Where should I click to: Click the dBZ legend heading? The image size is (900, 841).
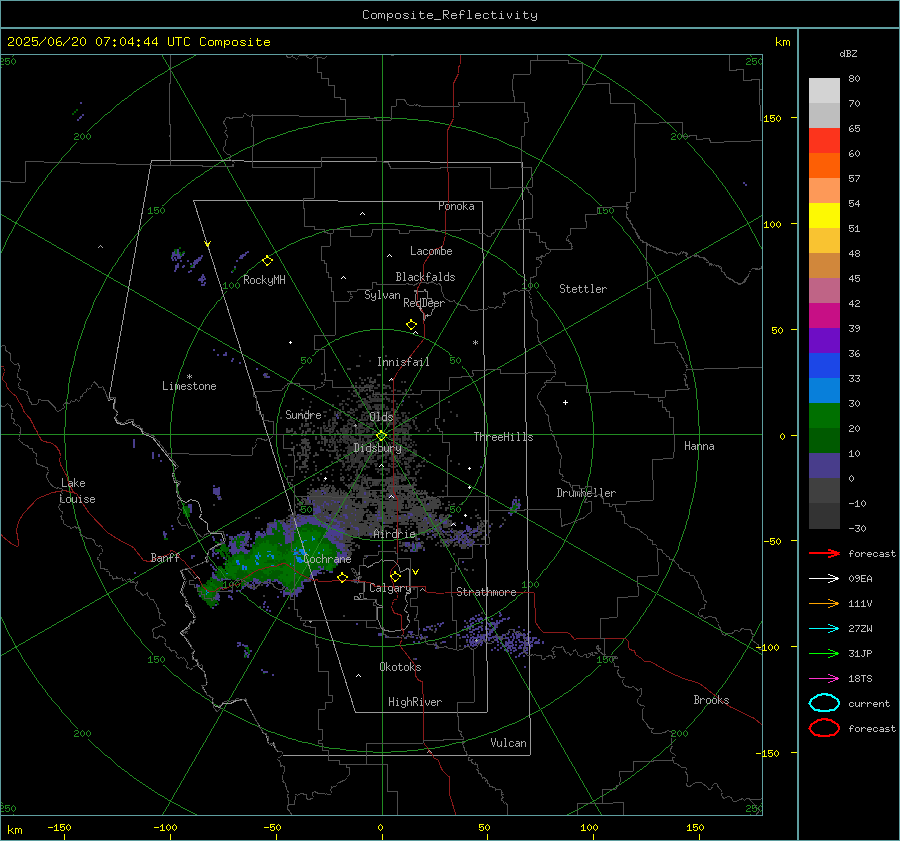pyautogui.click(x=848, y=53)
